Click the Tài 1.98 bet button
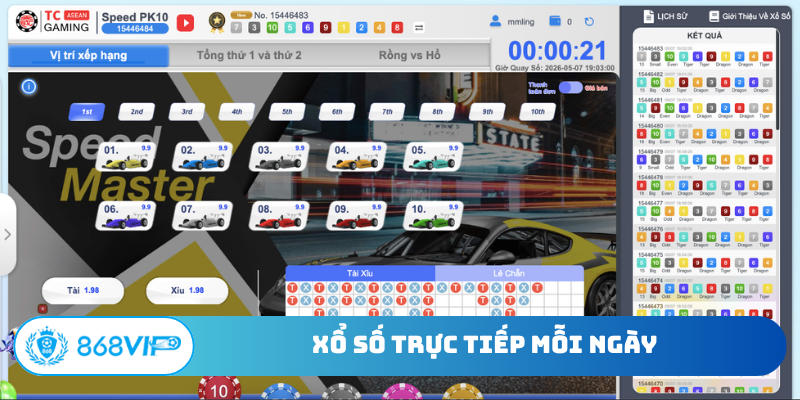This screenshot has height=400, width=800. [83, 290]
